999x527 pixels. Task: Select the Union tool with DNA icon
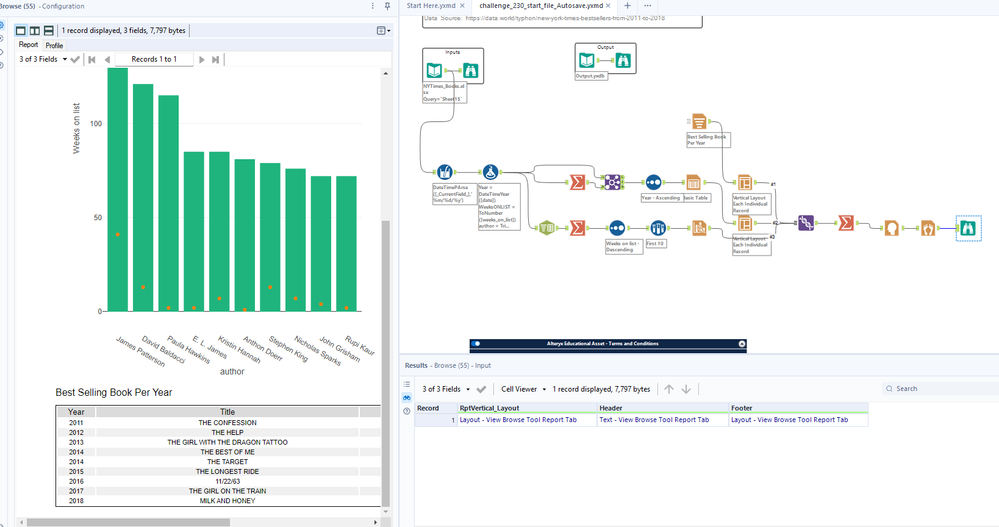tap(806, 223)
